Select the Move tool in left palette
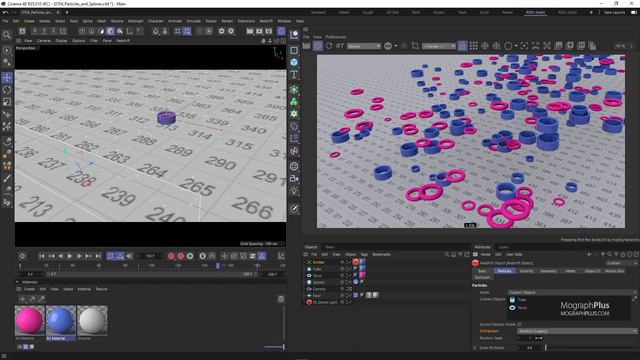The width and height of the screenshot is (640, 360). point(7,78)
